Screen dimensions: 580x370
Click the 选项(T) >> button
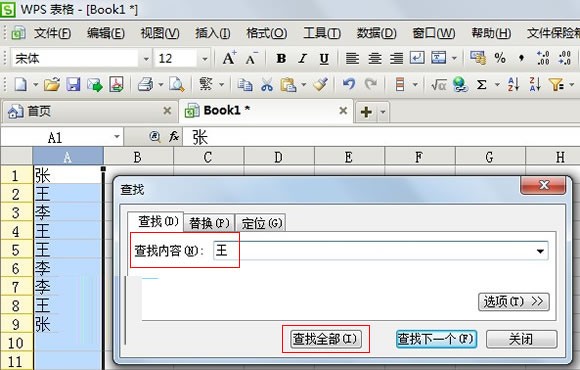(x=513, y=302)
